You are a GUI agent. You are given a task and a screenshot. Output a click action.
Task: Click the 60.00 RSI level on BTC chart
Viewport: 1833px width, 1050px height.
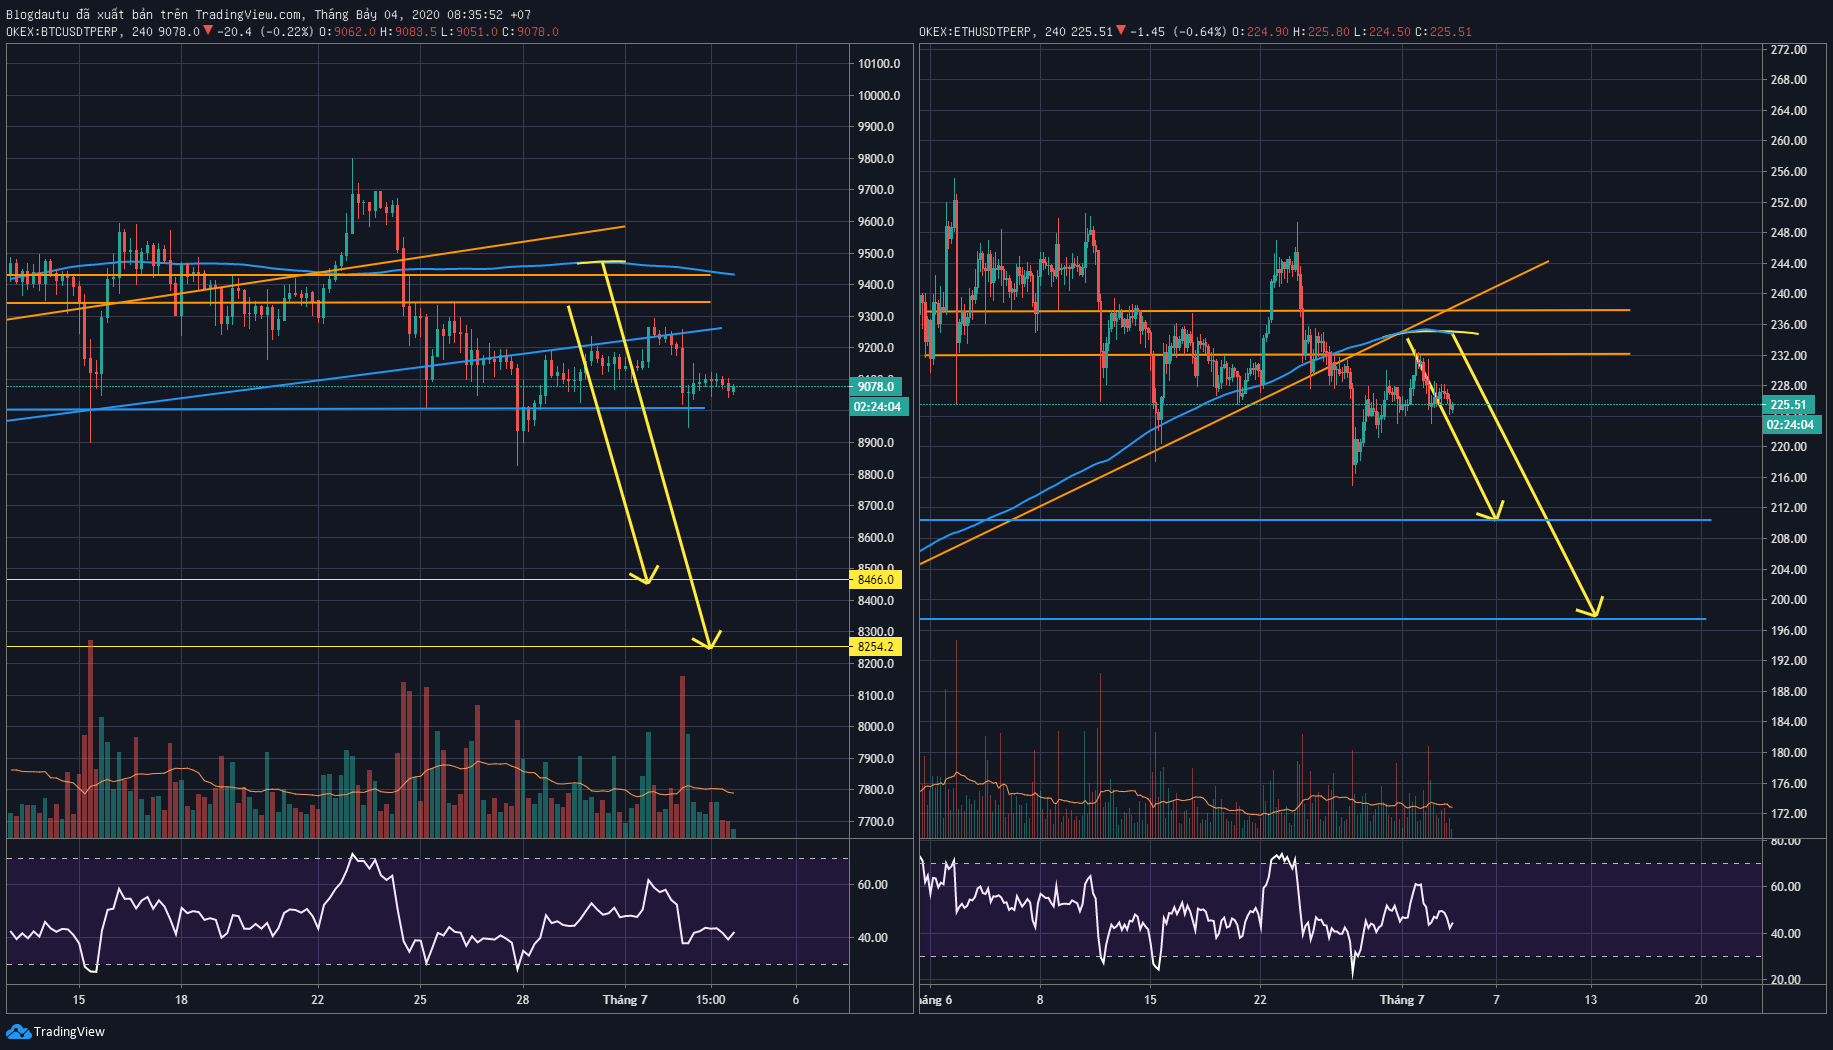(873, 885)
